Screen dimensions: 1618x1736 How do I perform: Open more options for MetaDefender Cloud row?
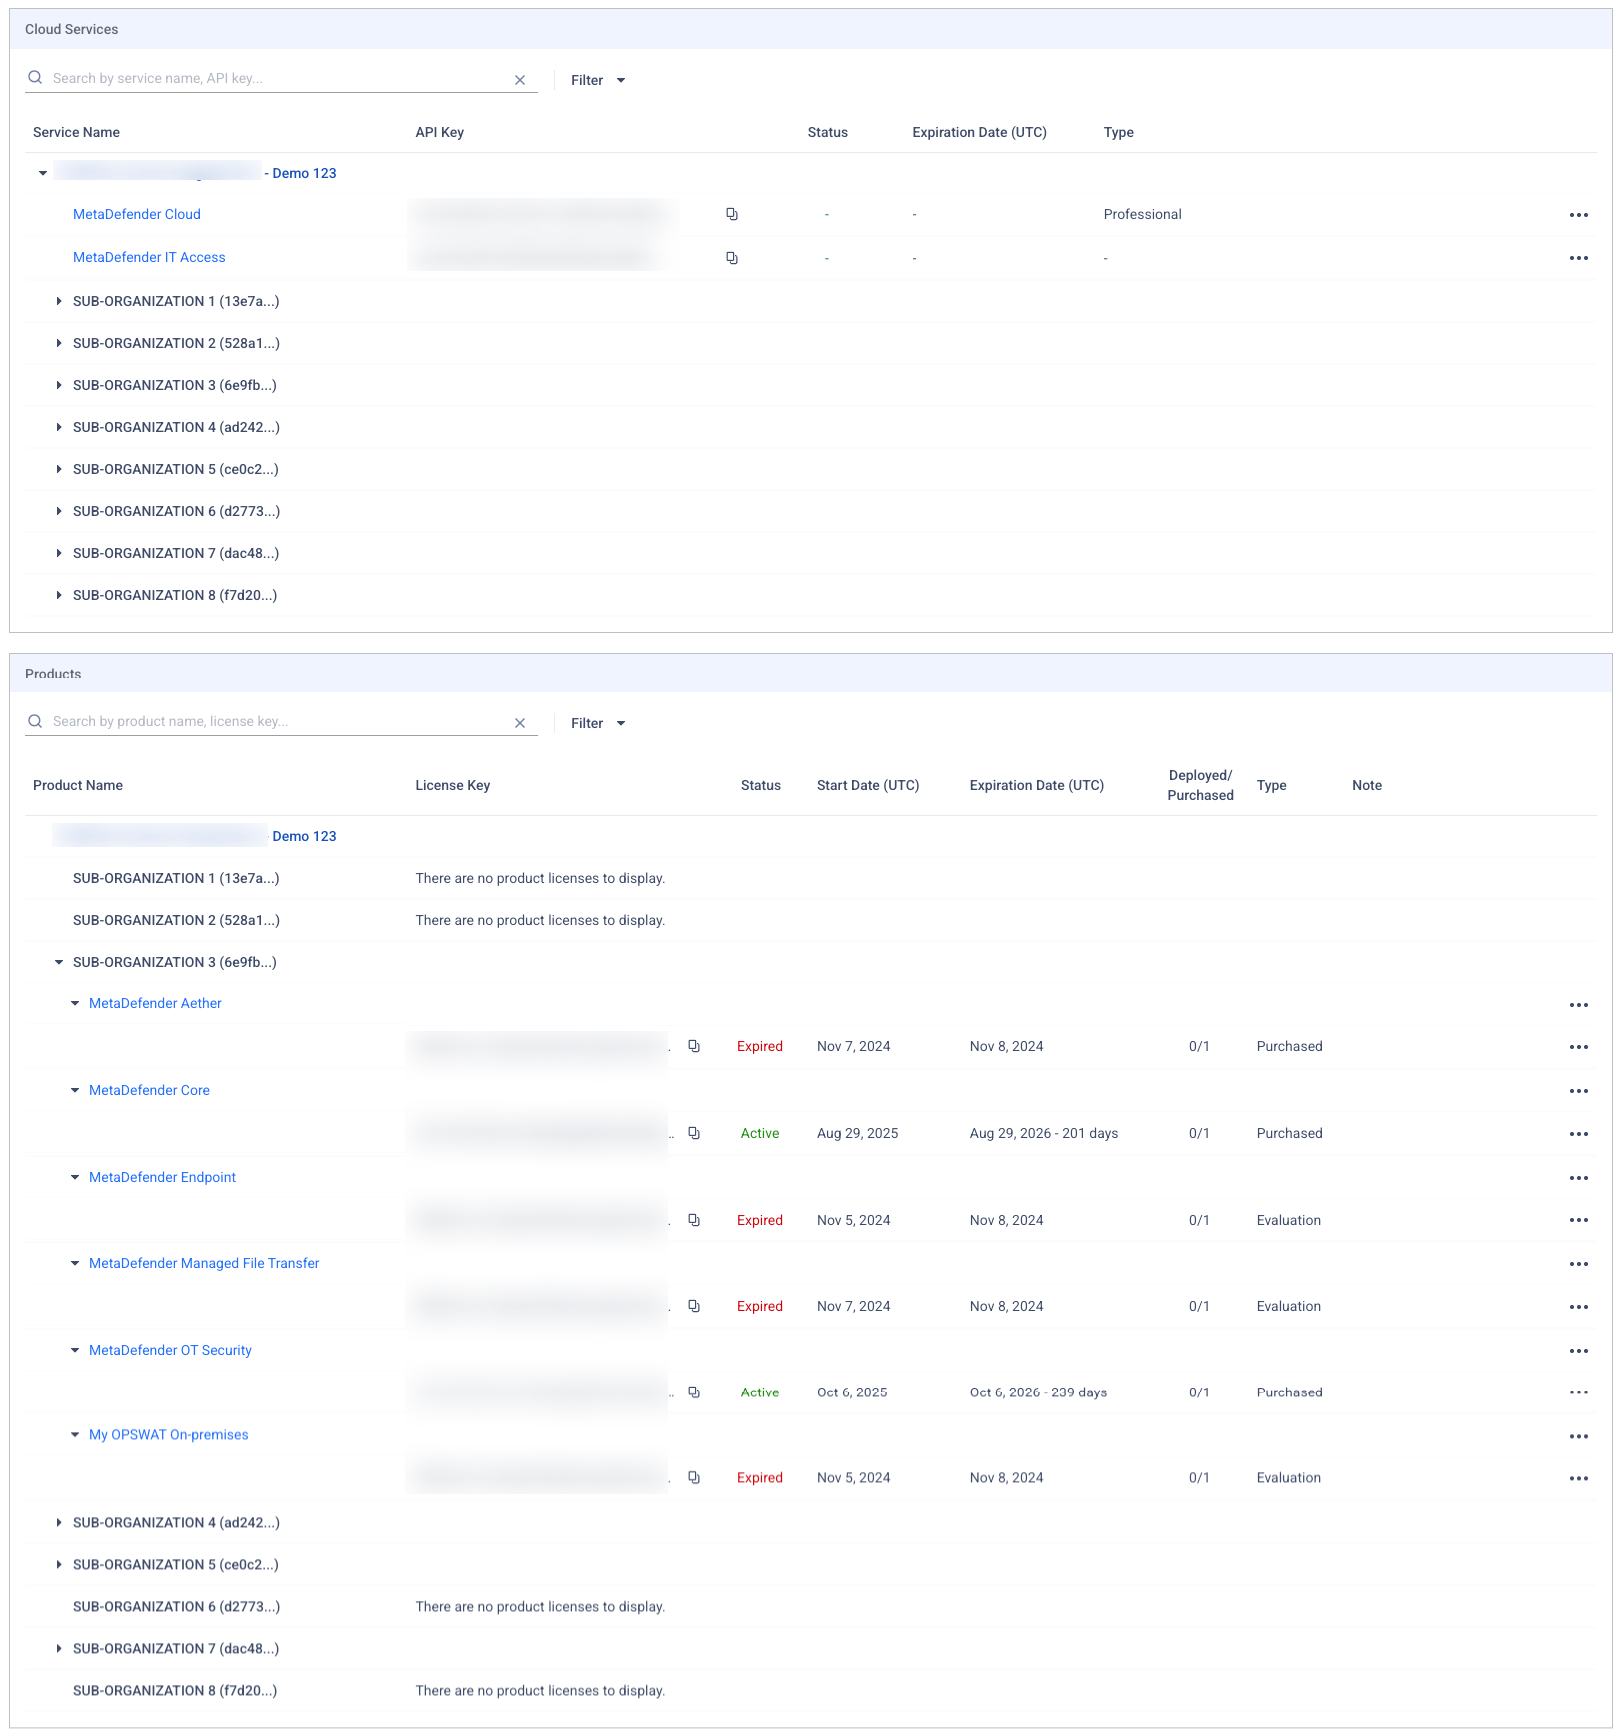coord(1578,215)
